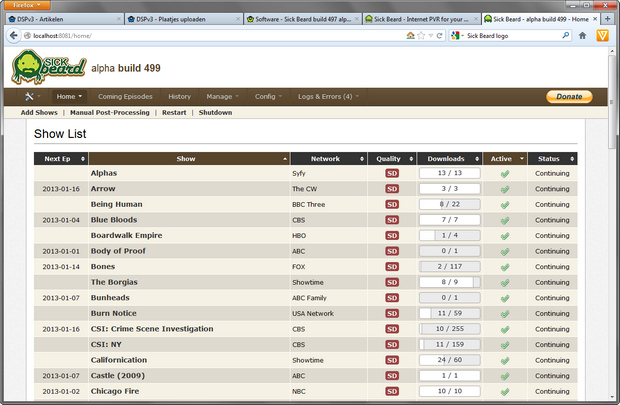Click the SD quality badge for Arrow
Screen dimensions: 620x405
click(392, 189)
